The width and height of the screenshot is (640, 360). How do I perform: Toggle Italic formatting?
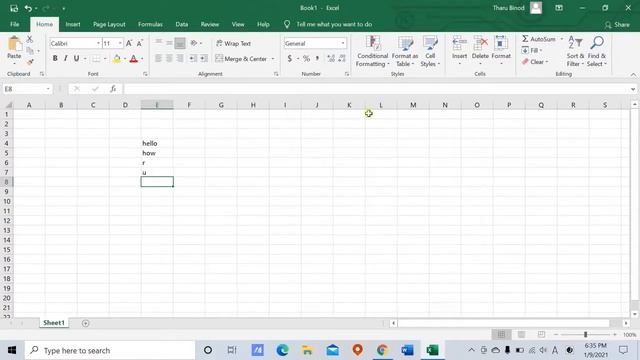(65, 58)
